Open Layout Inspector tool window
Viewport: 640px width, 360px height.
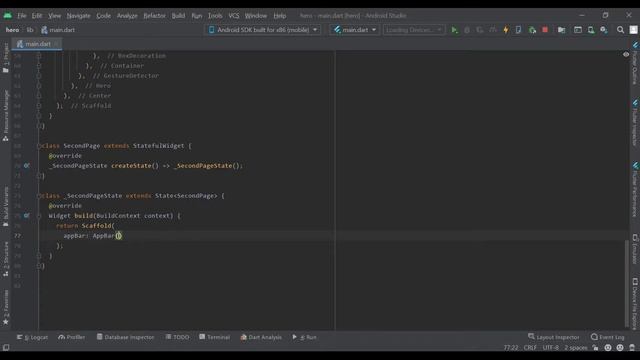(553, 337)
